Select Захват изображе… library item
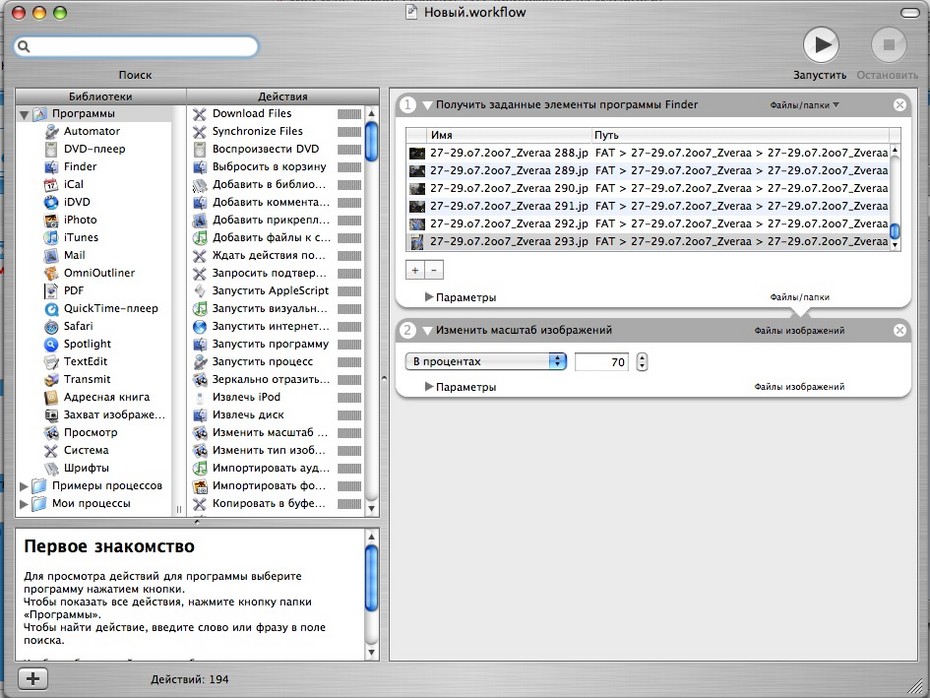930x698 pixels. (114, 415)
